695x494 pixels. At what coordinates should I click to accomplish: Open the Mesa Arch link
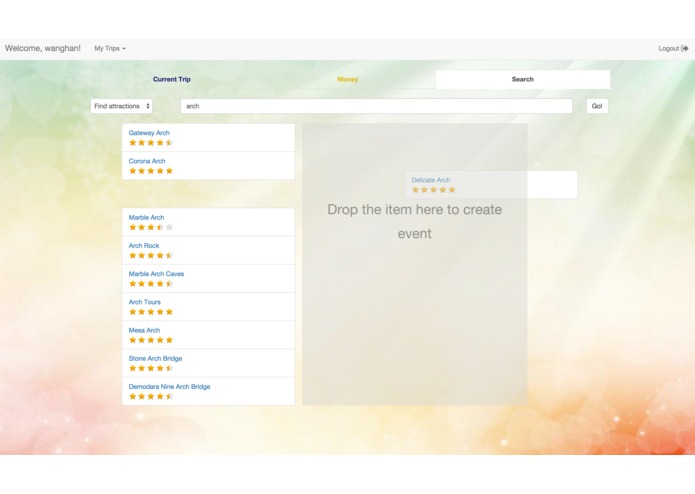(x=144, y=330)
